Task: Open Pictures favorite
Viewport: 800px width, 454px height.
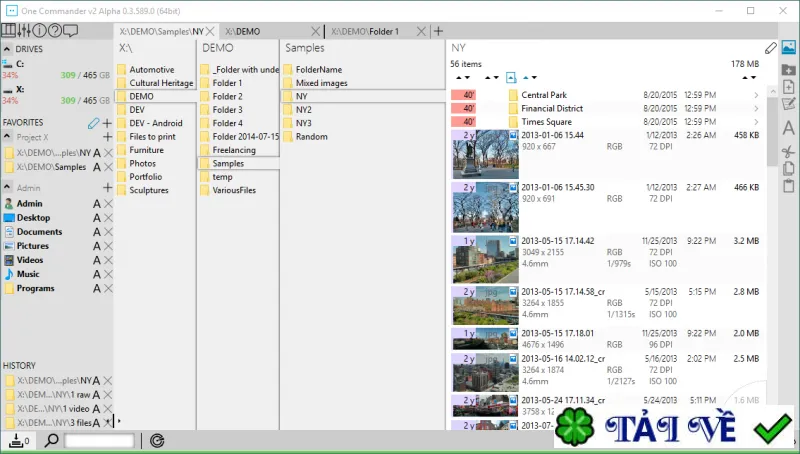Action: point(33,246)
